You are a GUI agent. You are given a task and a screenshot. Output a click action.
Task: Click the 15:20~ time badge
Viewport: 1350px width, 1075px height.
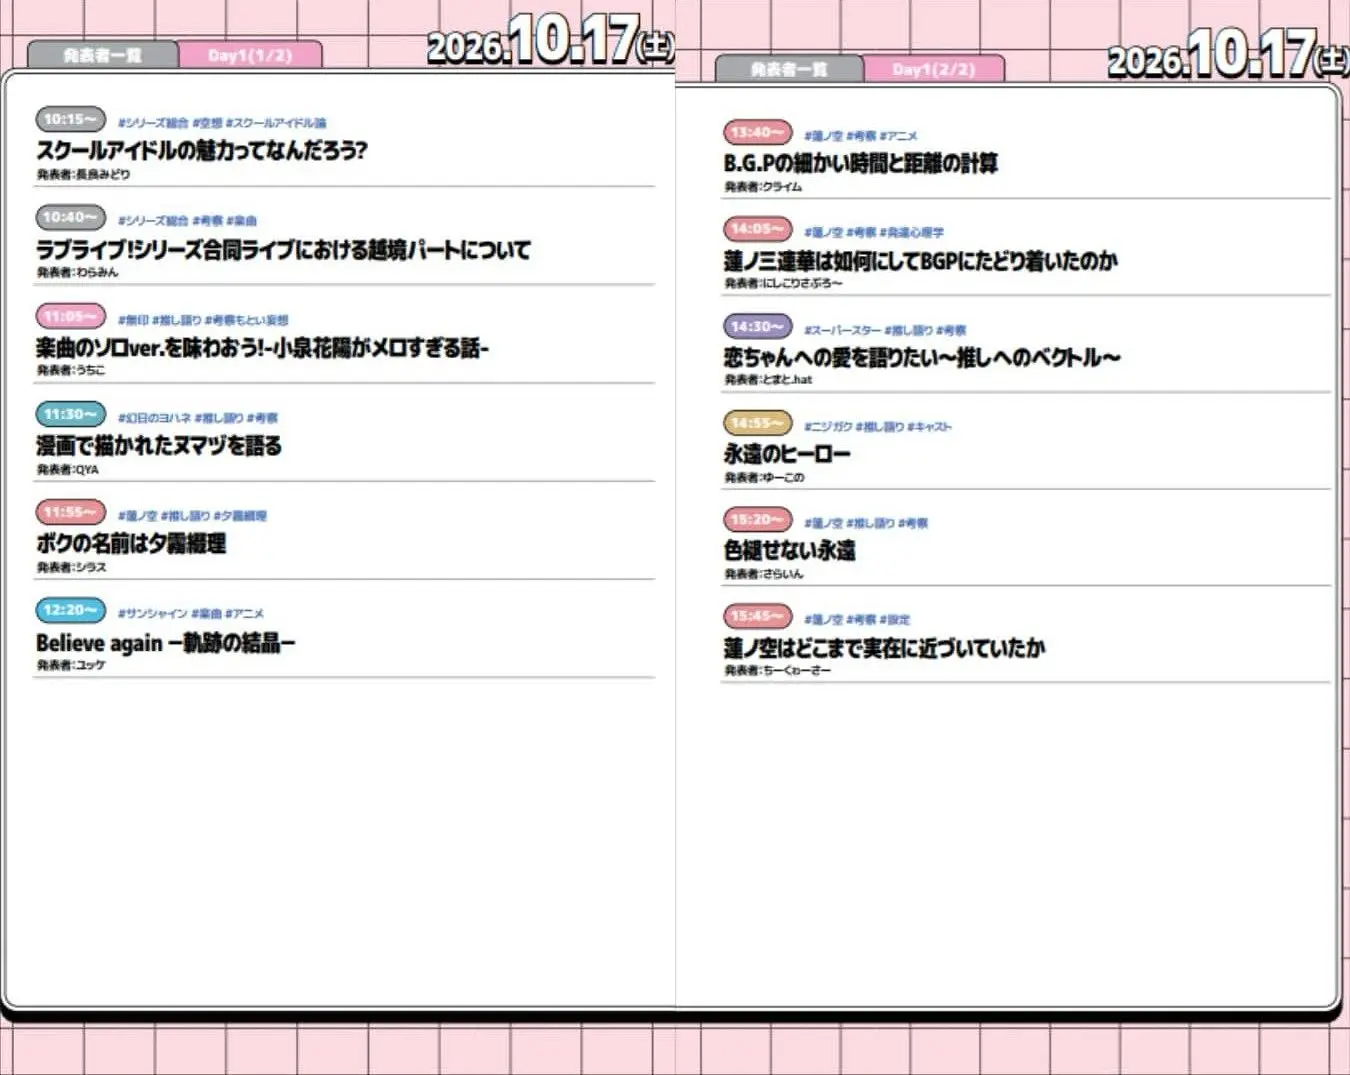(757, 520)
